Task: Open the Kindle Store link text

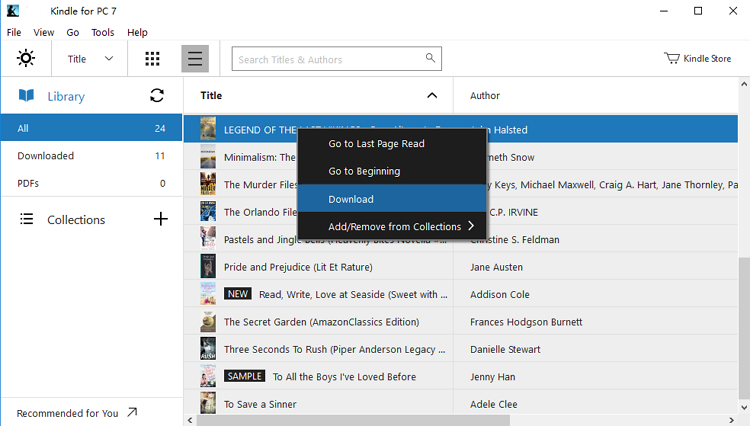Action: [707, 58]
